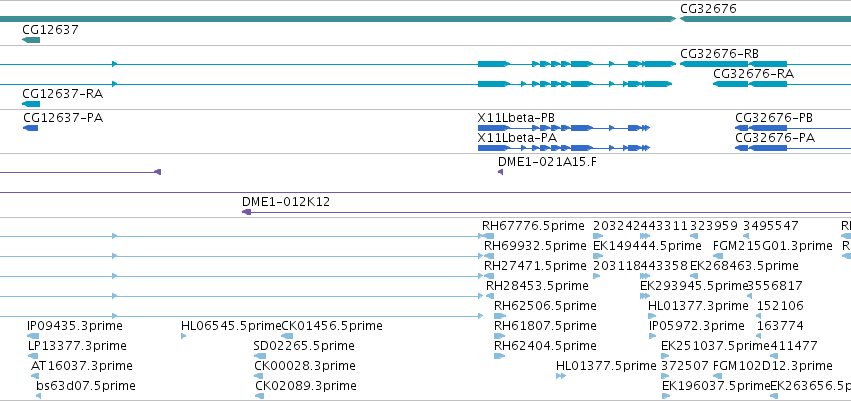Click the double-arrow feature under HL01377.5prime
The image size is (851, 401).
click(x=561, y=376)
